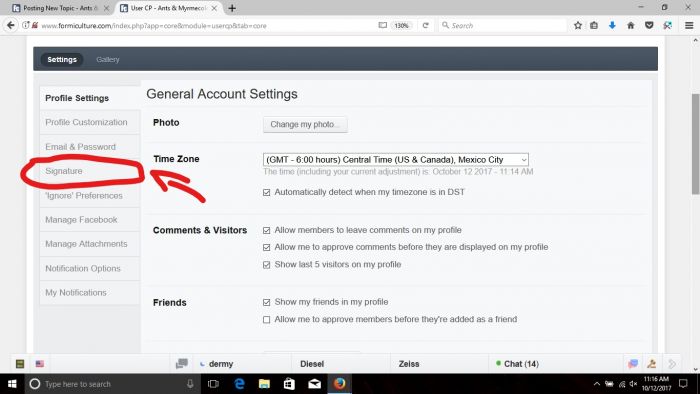
Task: Toggle reader view icon in address bar
Action: pyautogui.click(x=383, y=25)
